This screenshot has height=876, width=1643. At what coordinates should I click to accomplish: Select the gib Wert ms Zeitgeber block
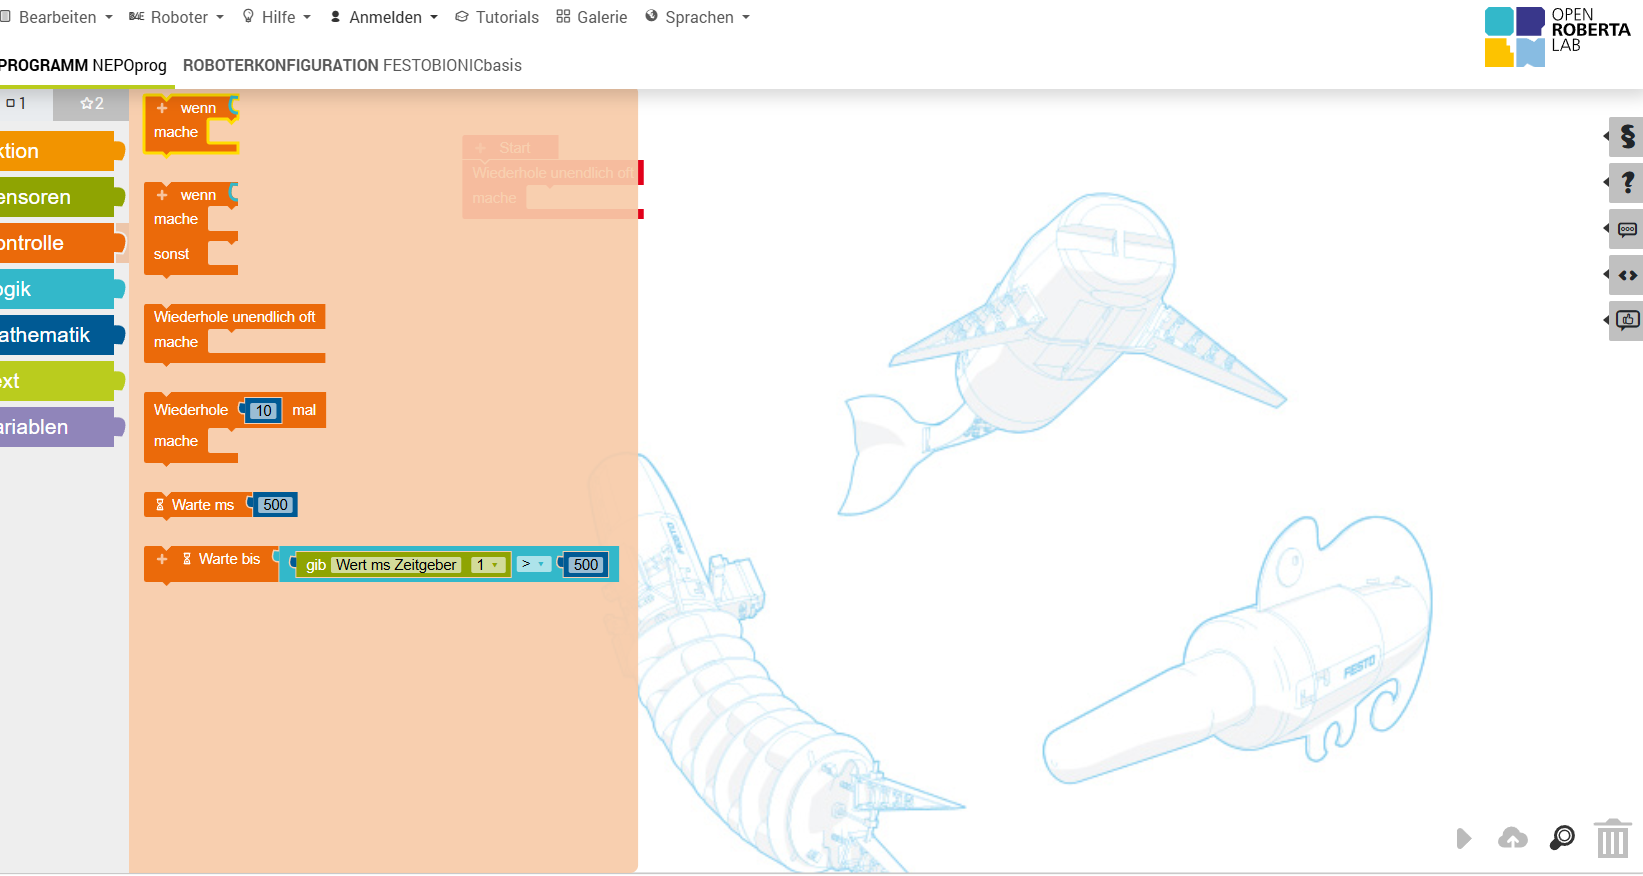pyautogui.click(x=404, y=565)
